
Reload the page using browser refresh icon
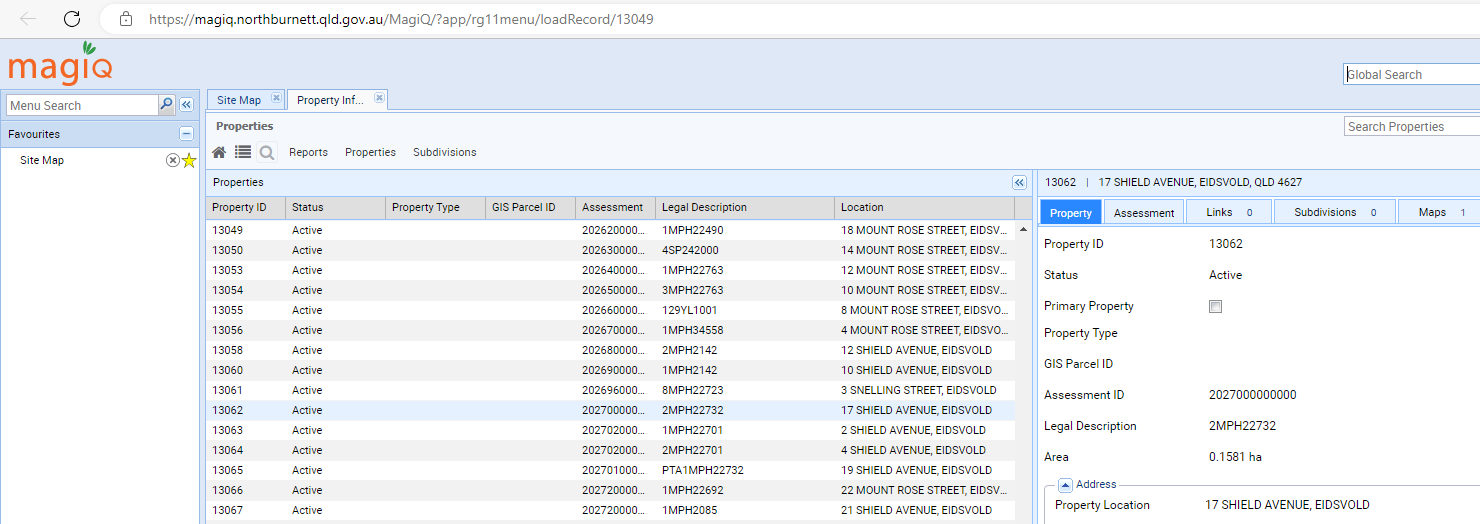coord(72,19)
